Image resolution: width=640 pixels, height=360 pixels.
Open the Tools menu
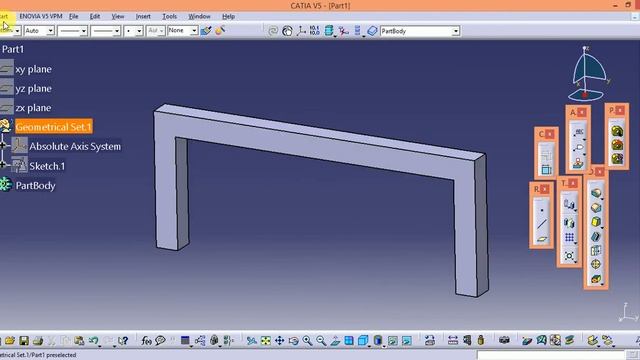click(169, 16)
